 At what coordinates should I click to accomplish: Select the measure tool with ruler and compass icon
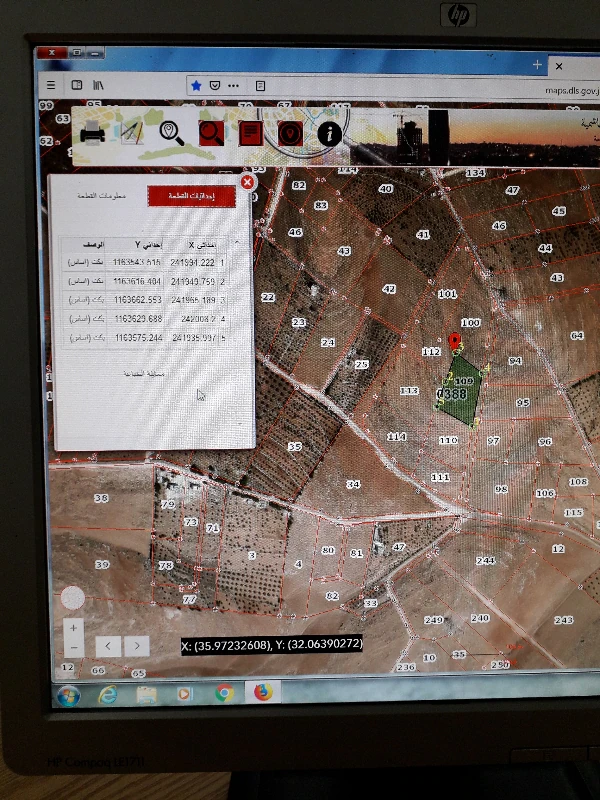coord(132,132)
